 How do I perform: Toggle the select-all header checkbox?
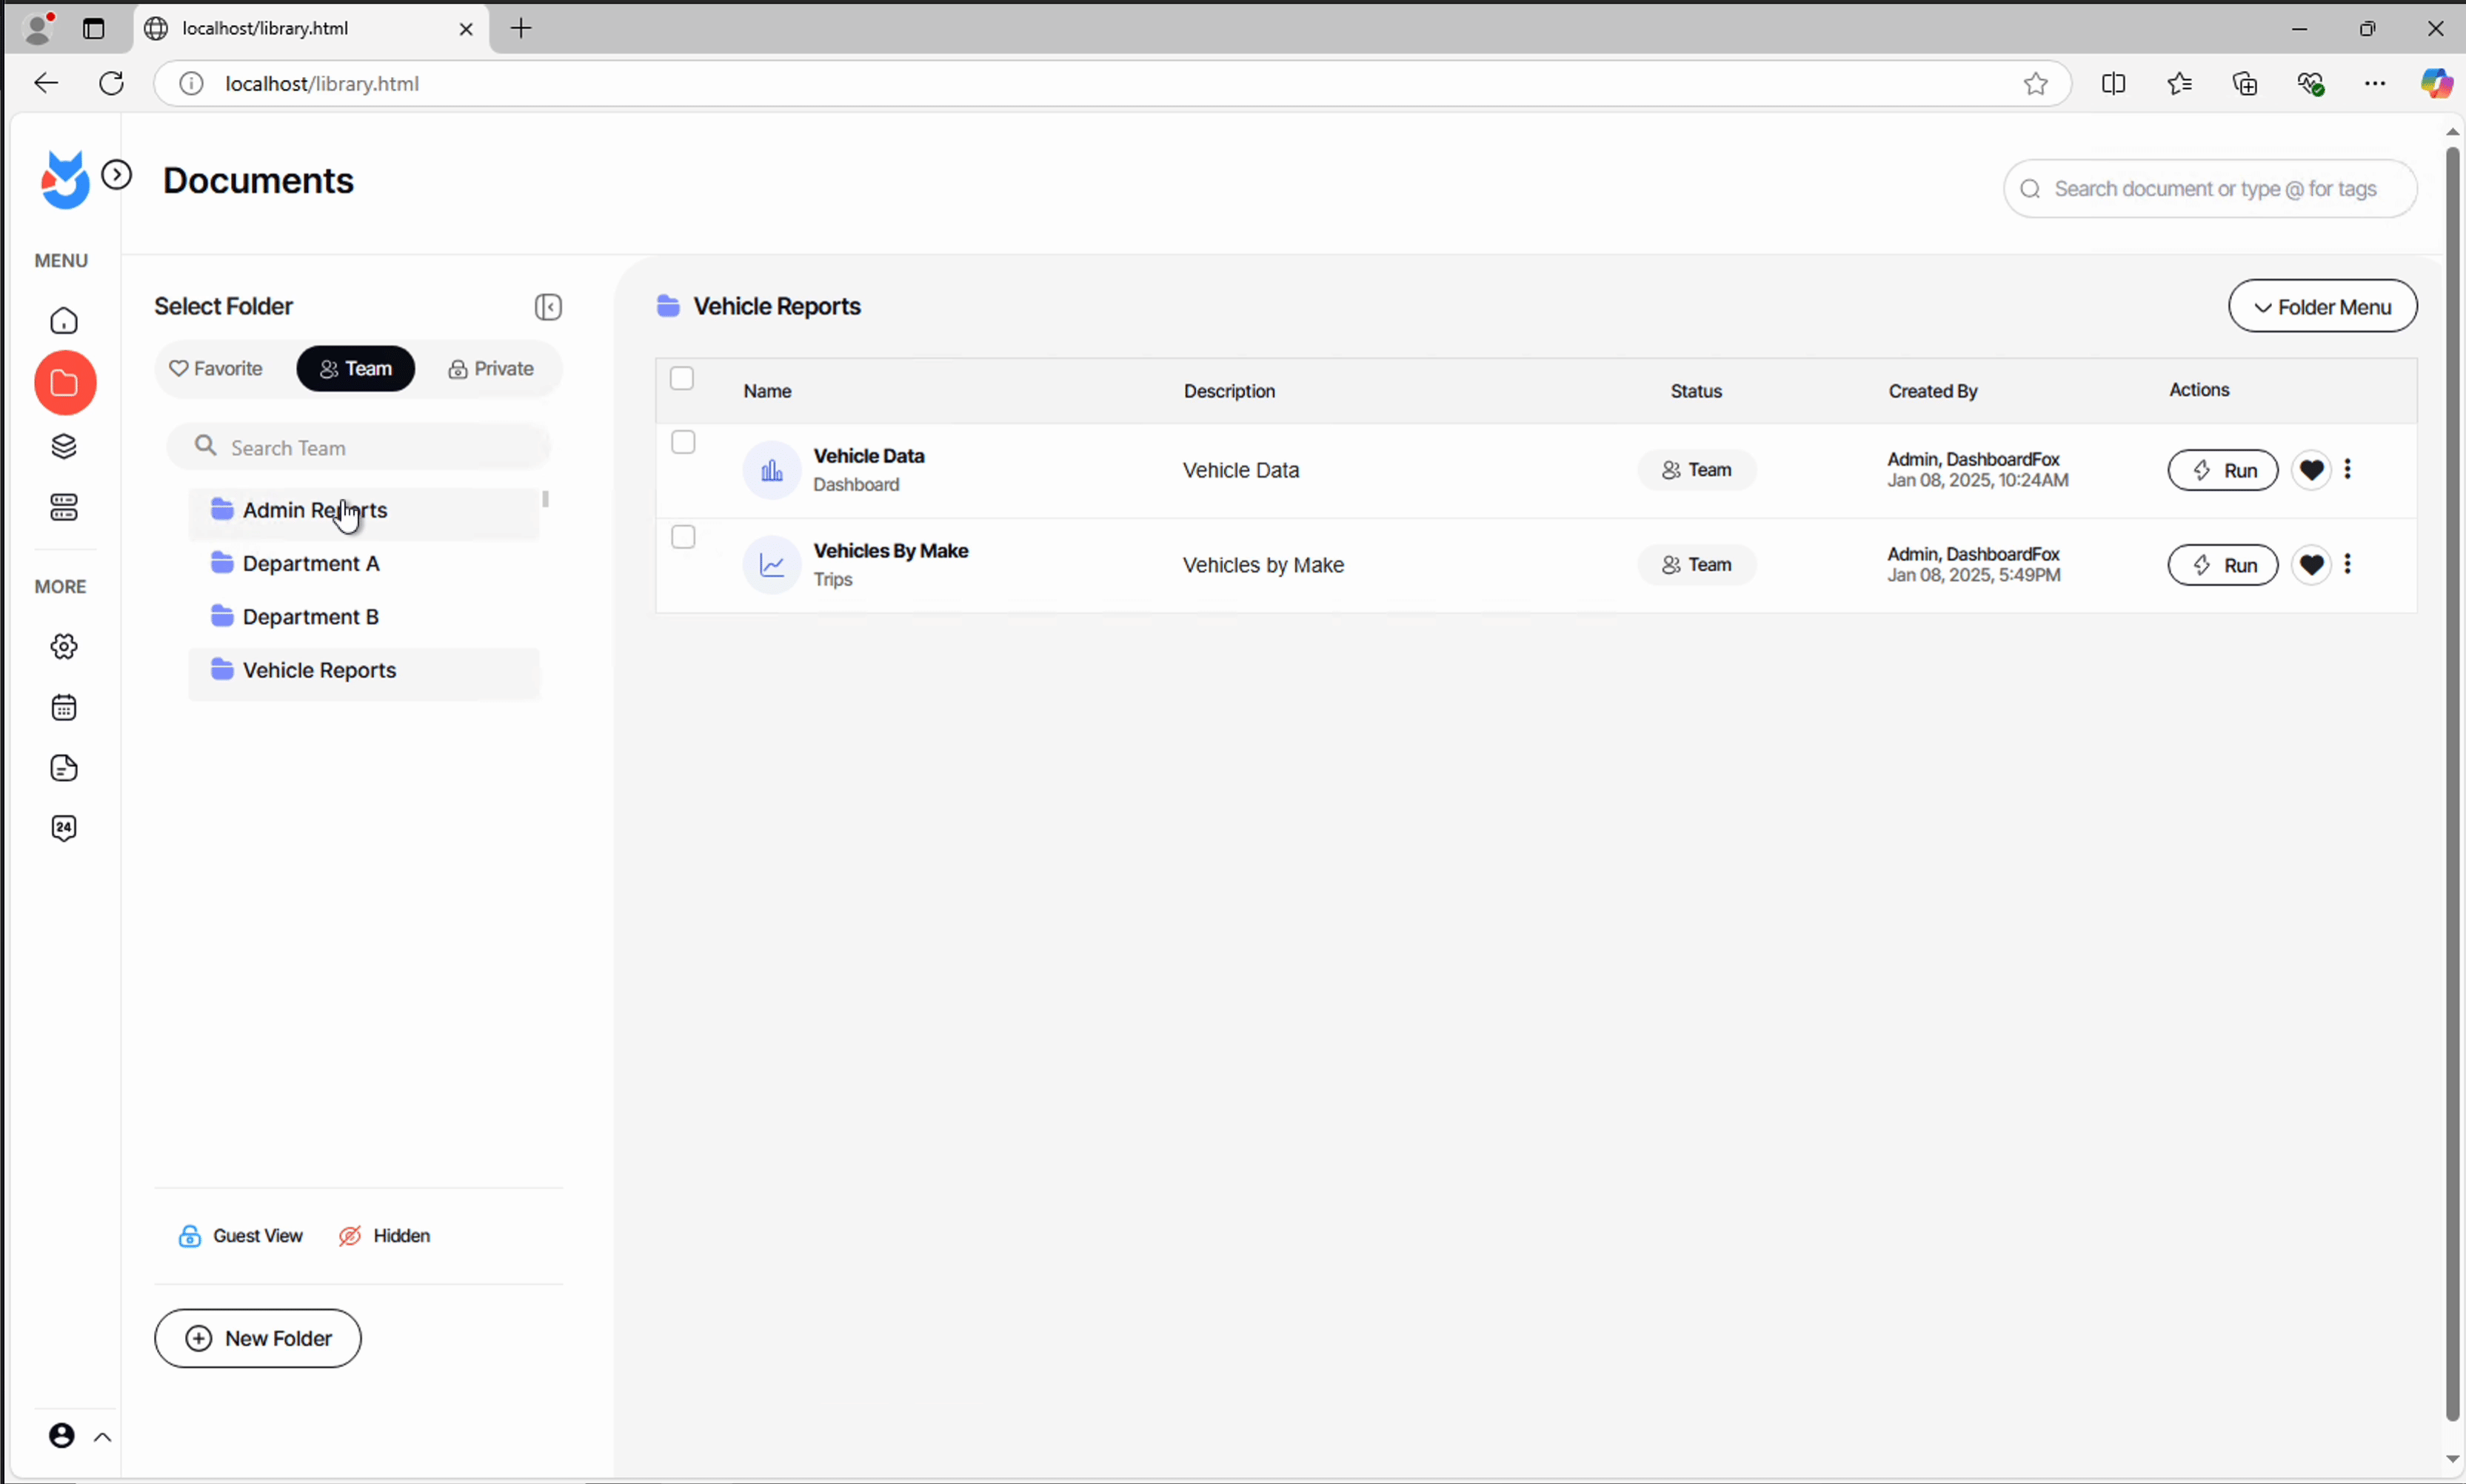[682, 378]
